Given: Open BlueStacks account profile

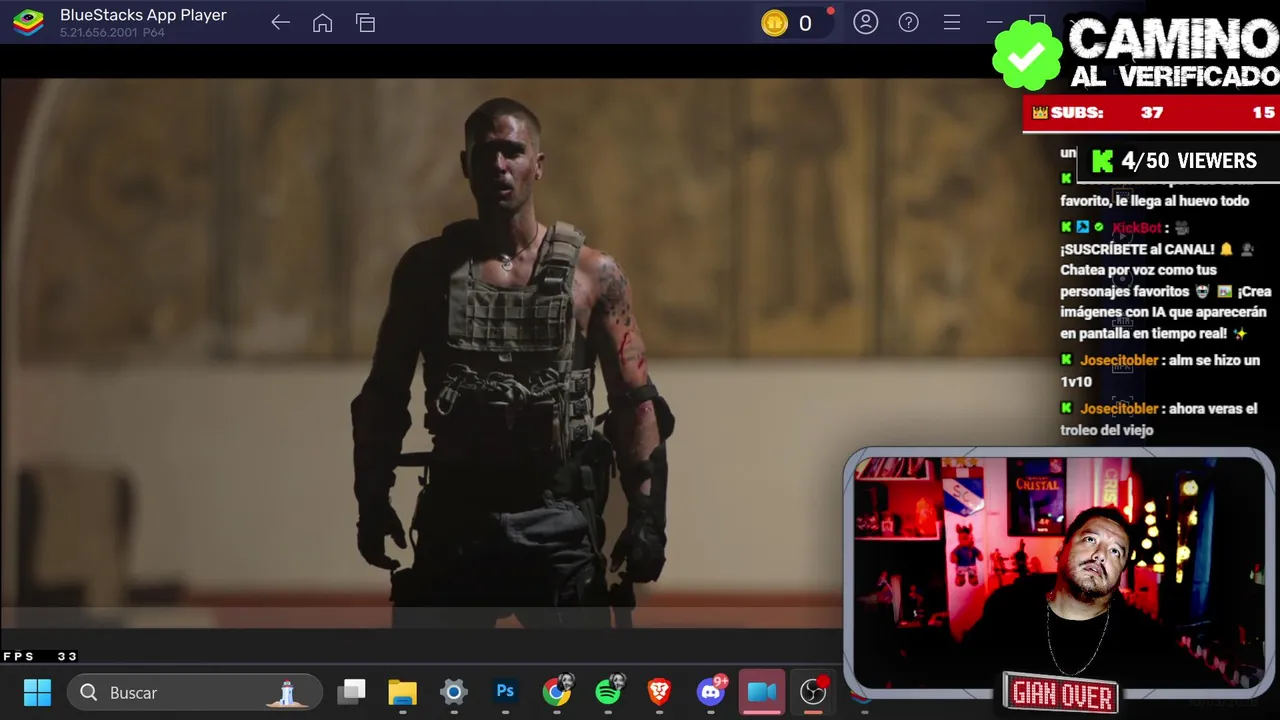Looking at the screenshot, I should click(865, 22).
